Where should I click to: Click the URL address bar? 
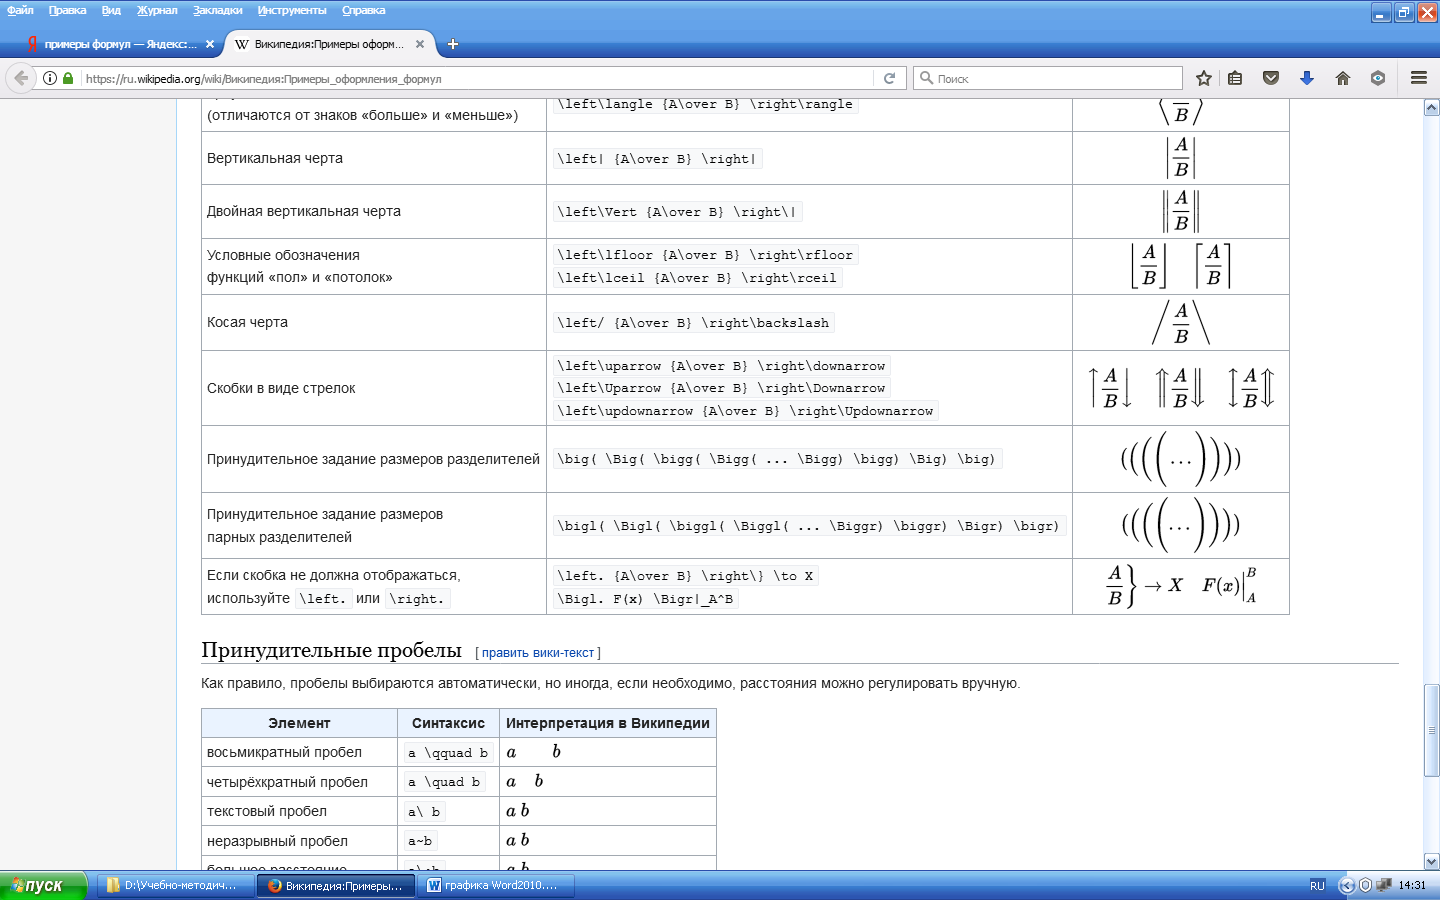[x=476, y=78]
